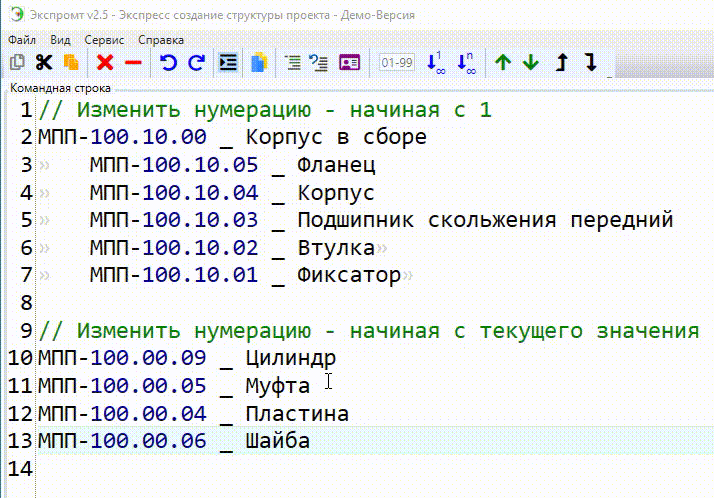The width and height of the screenshot is (714, 498).
Task: Click the blue documents icon
Action: [x=259, y=62]
